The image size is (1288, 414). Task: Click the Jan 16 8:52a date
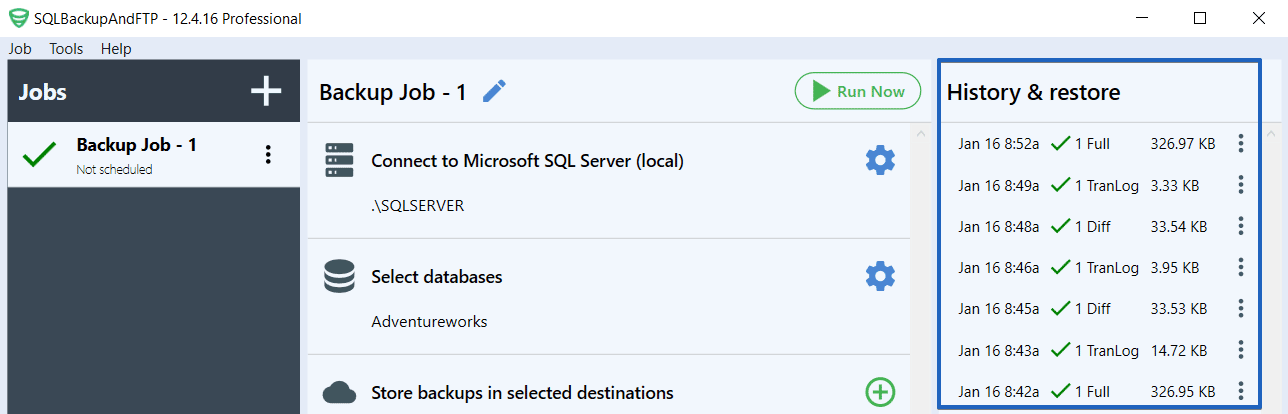coord(998,143)
